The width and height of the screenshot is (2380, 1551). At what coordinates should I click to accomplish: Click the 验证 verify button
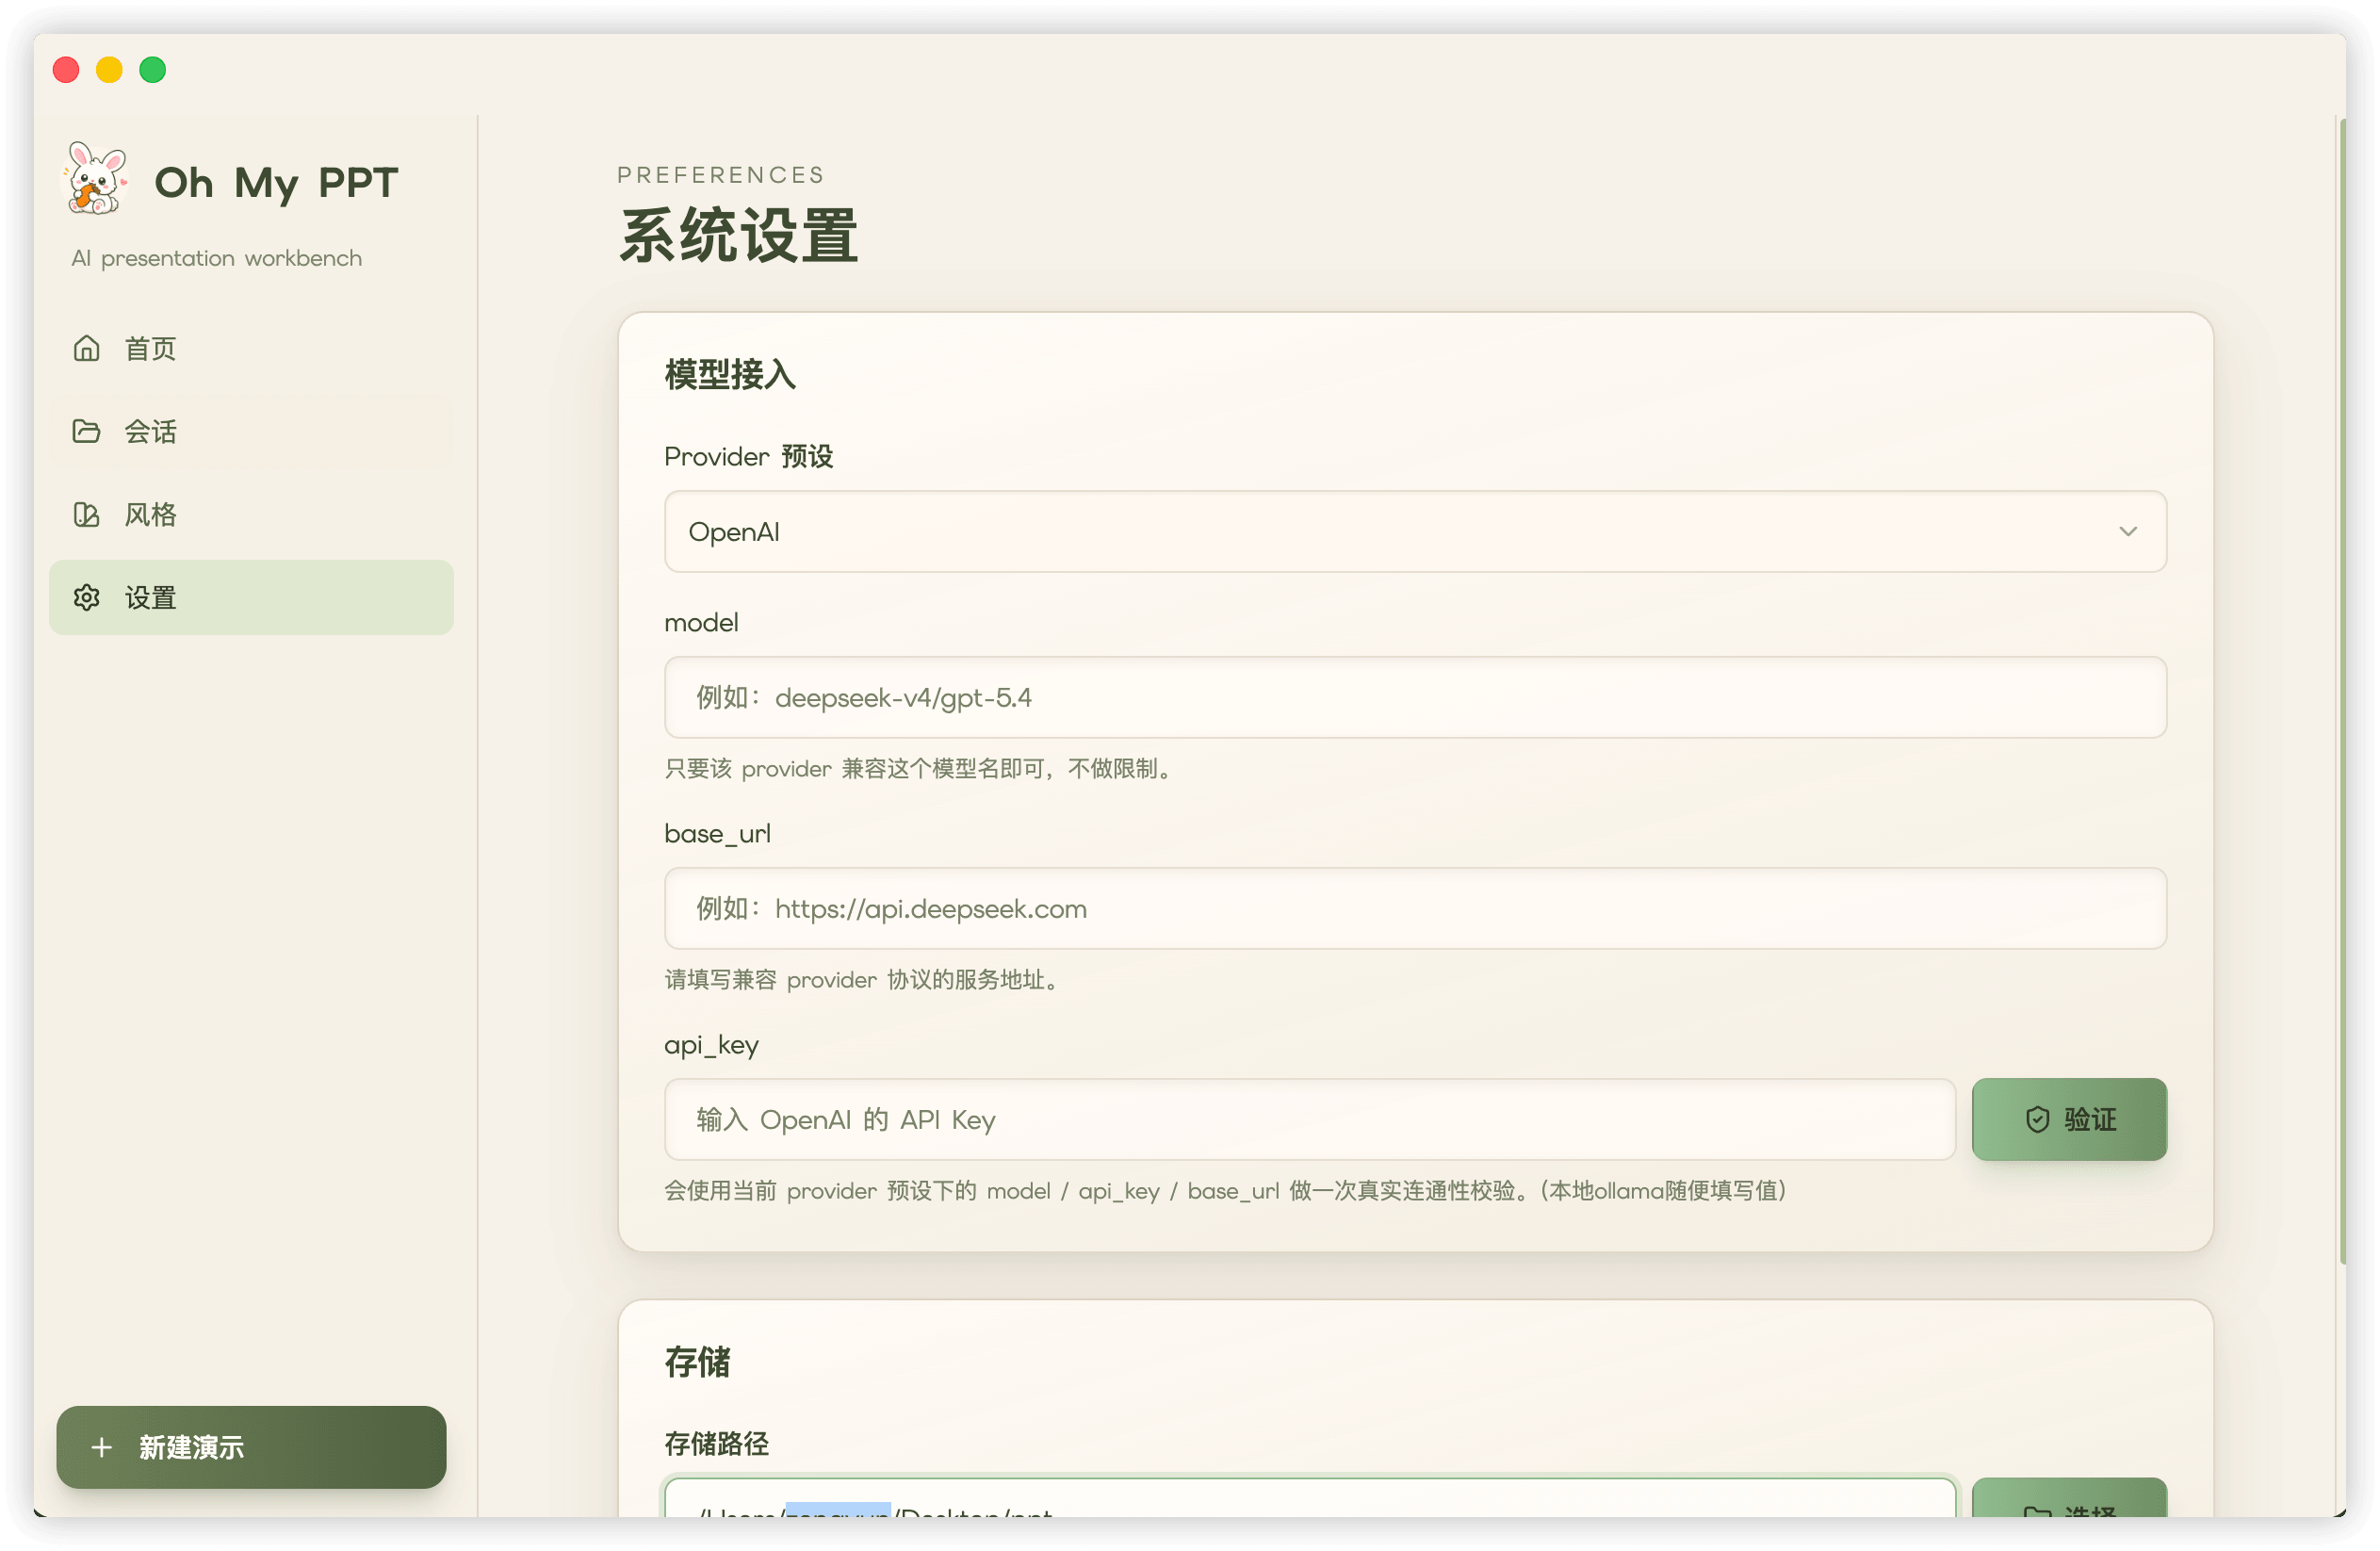(x=2069, y=1120)
